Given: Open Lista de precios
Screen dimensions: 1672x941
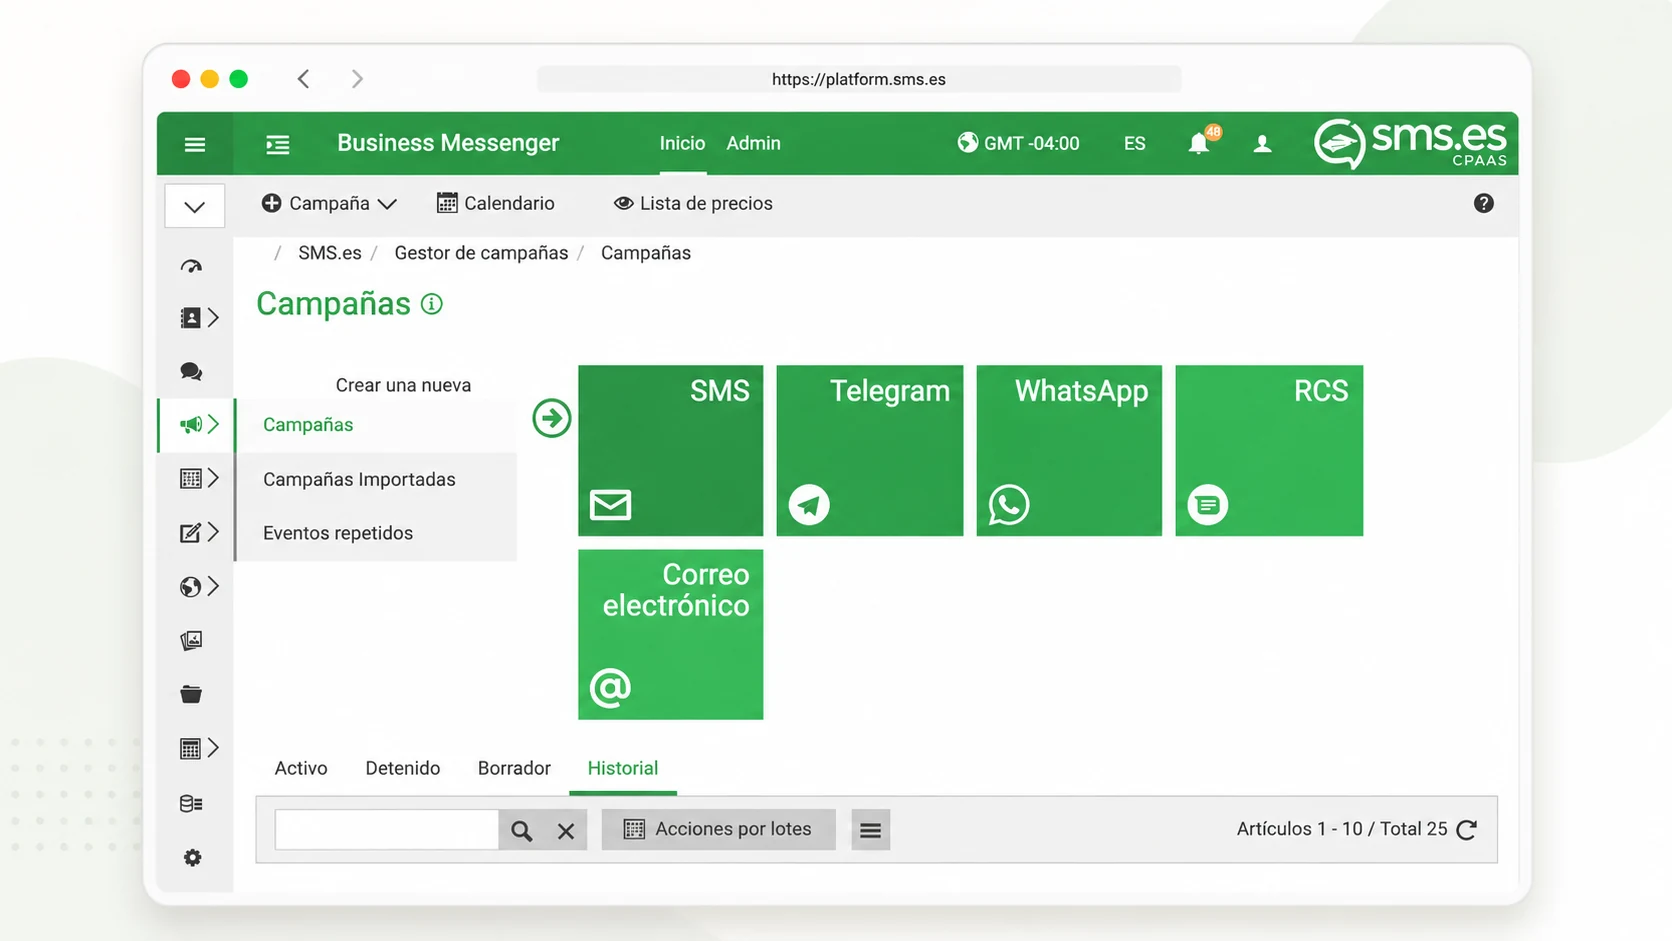Looking at the screenshot, I should (693, 203).
